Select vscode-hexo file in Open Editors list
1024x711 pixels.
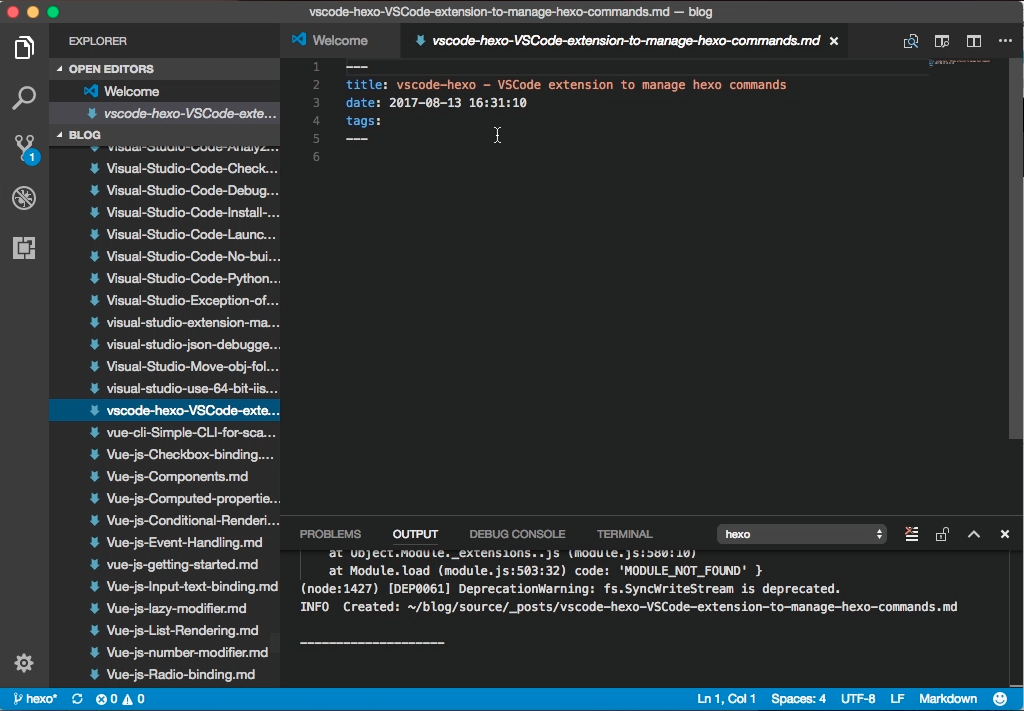click(x=165, y=114)
